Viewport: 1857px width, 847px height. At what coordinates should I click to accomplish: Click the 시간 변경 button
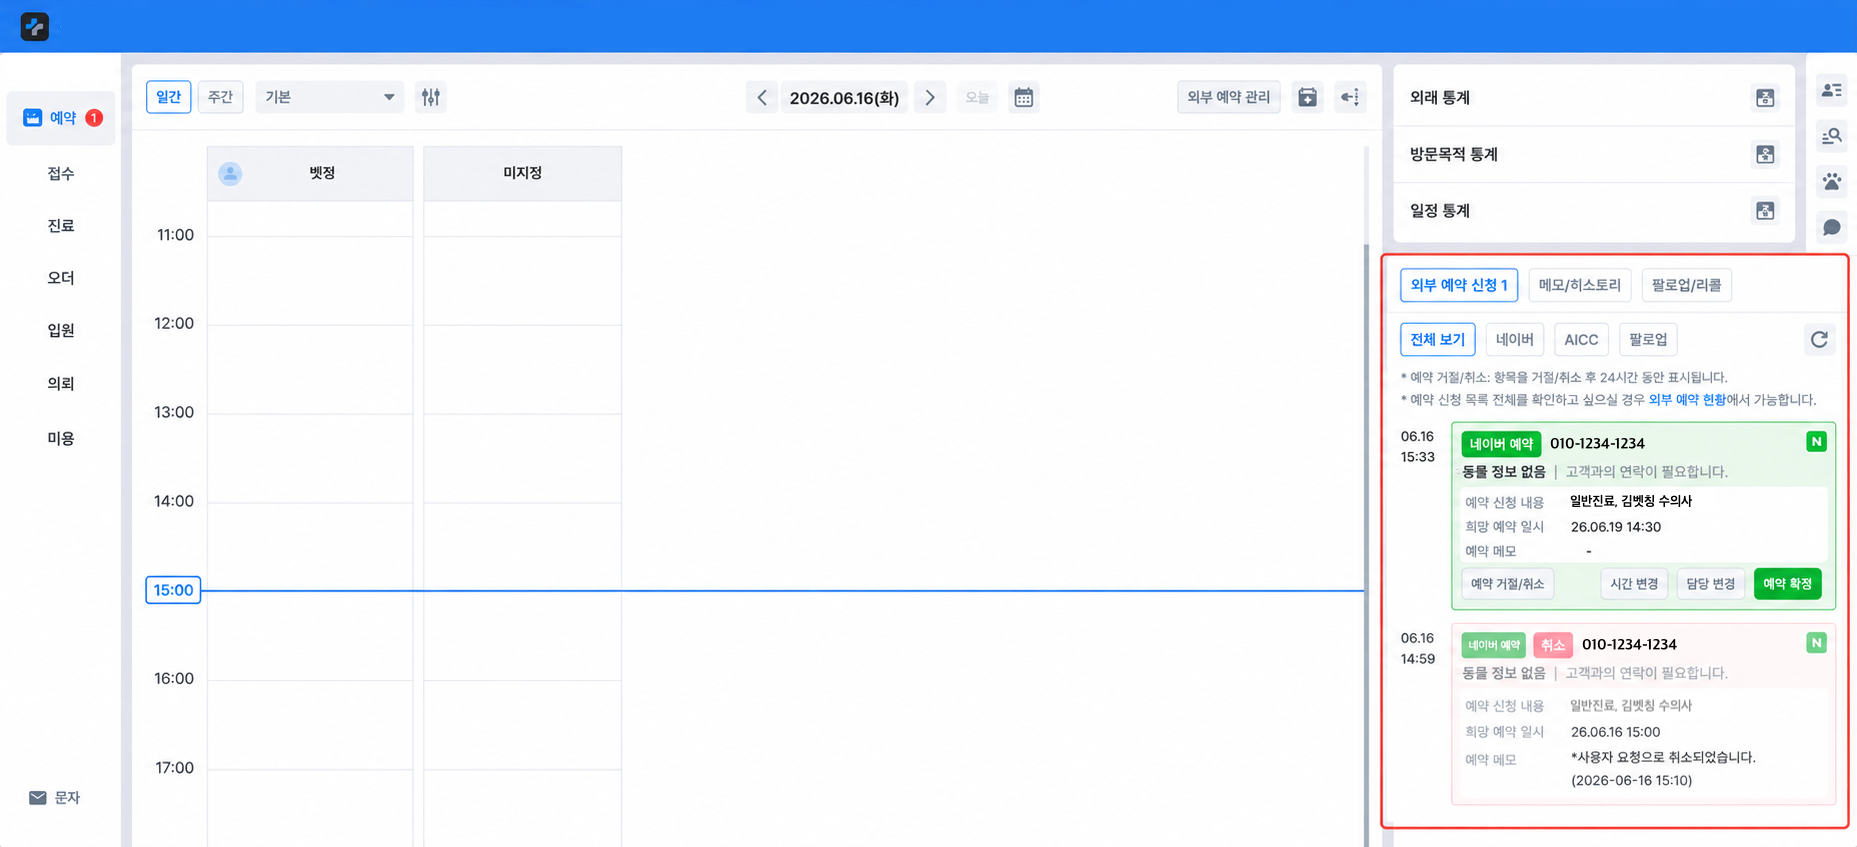(1634, 584)
